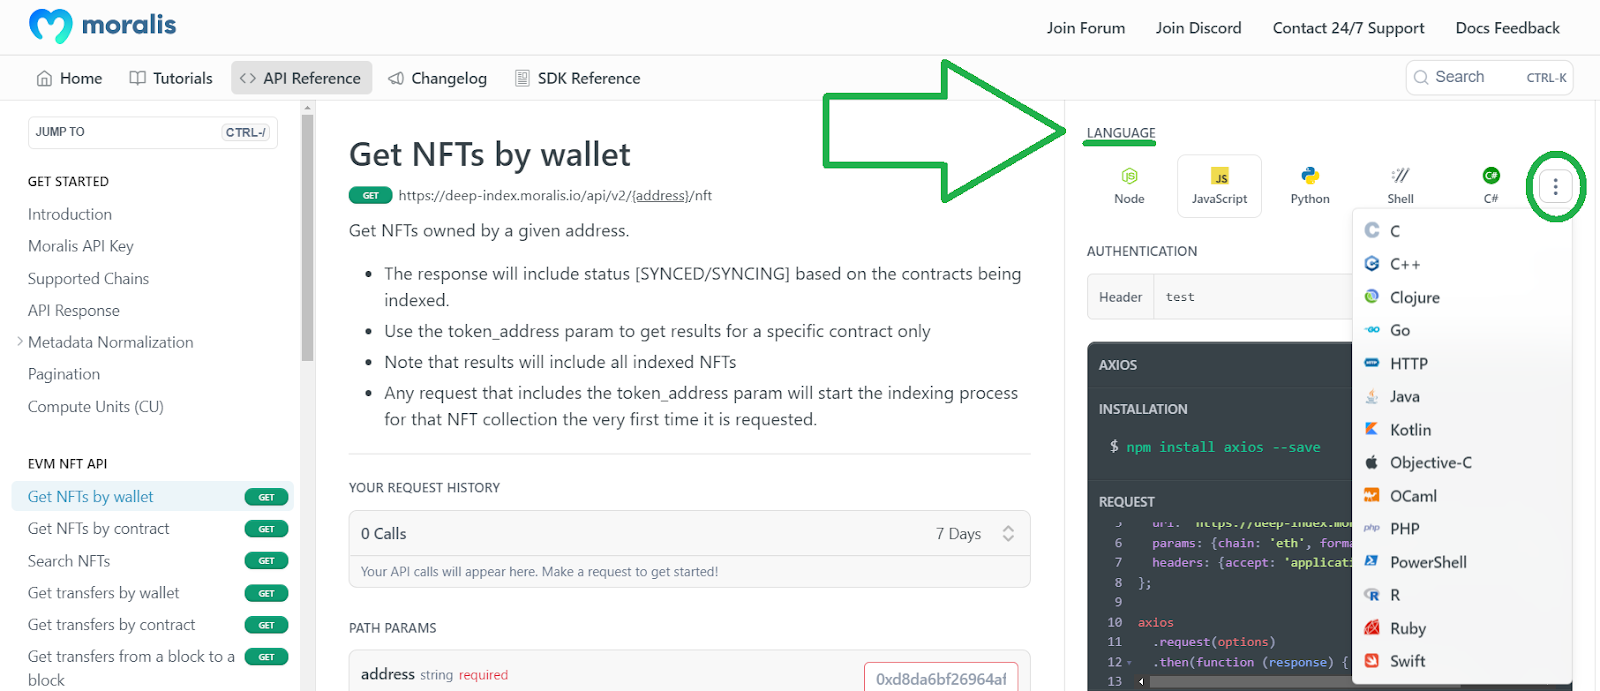The width and height of the screenshot is (1600, 691).
Task: Choose Java from language list
Action: (x=1461, y=396)
